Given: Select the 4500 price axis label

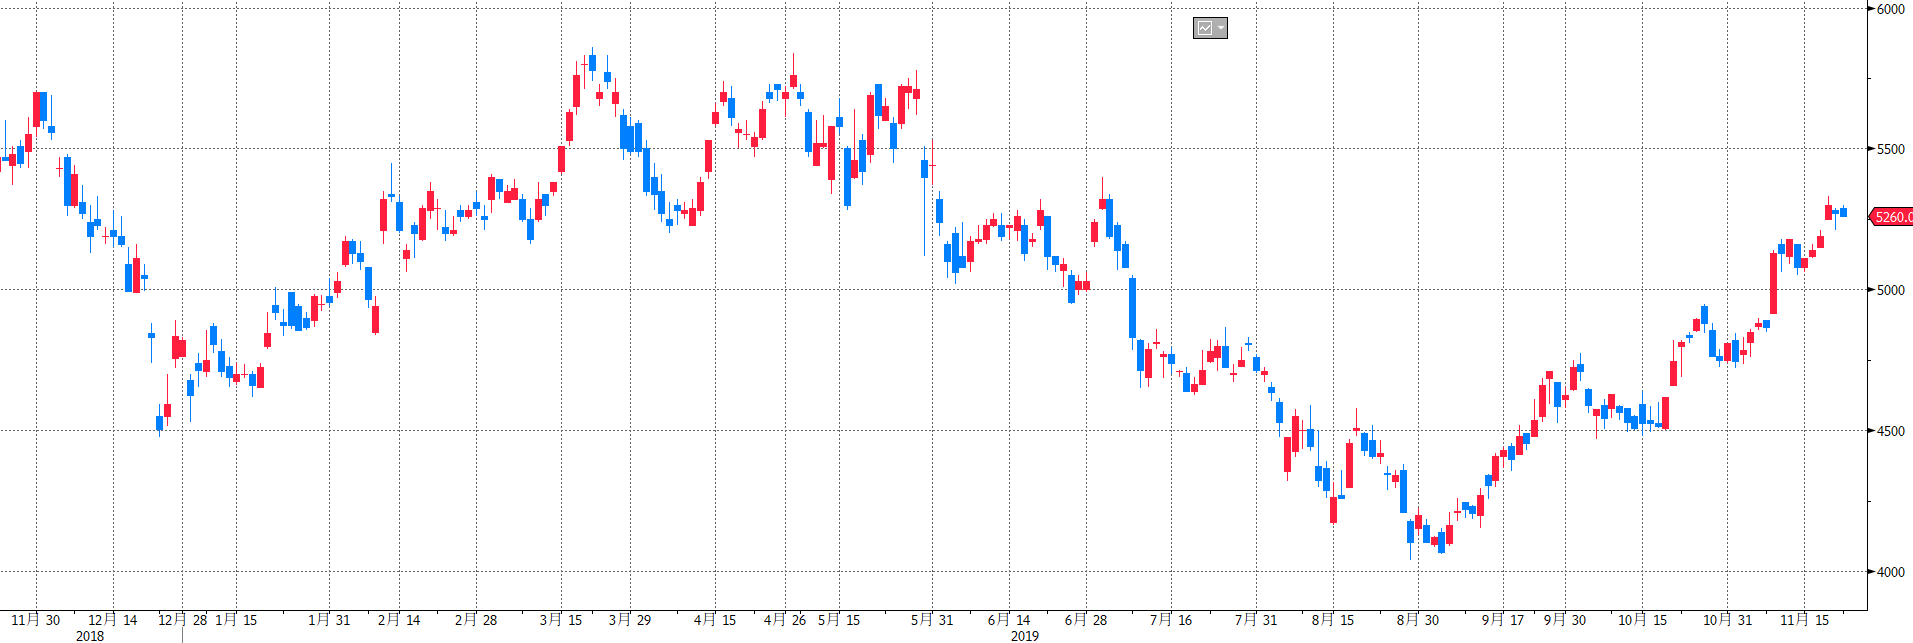Looking at the screenshot, I should coord(1890,431).
